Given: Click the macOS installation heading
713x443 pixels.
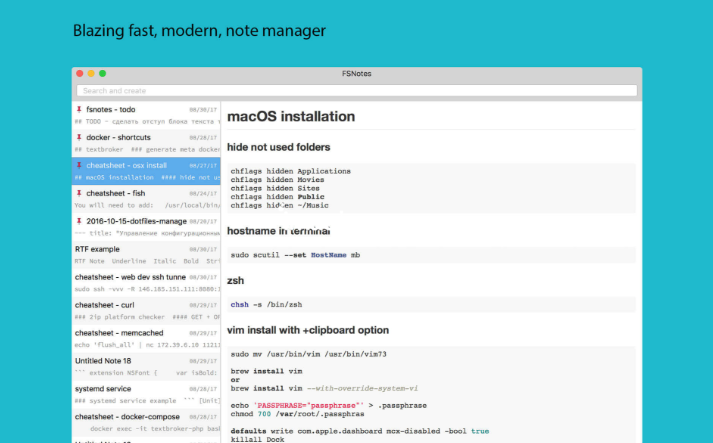Looking at the screenshot, I should click(291, 116).
